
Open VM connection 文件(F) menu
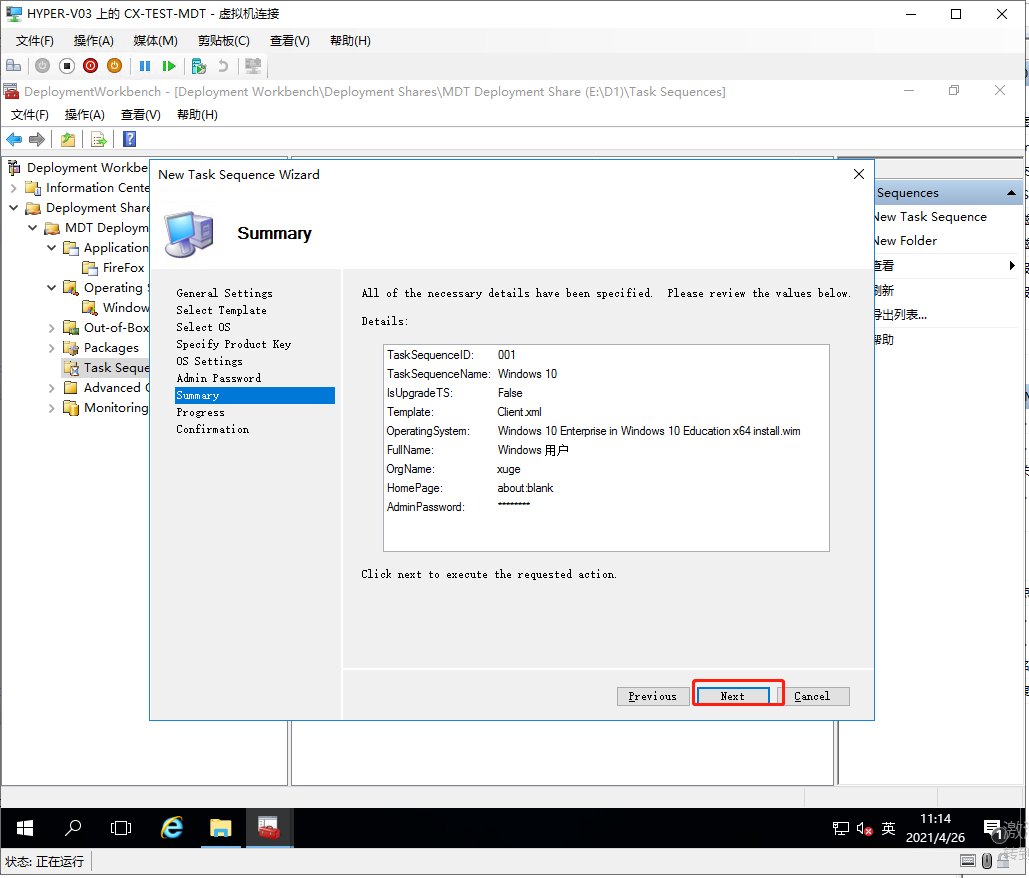click(35, 41)
